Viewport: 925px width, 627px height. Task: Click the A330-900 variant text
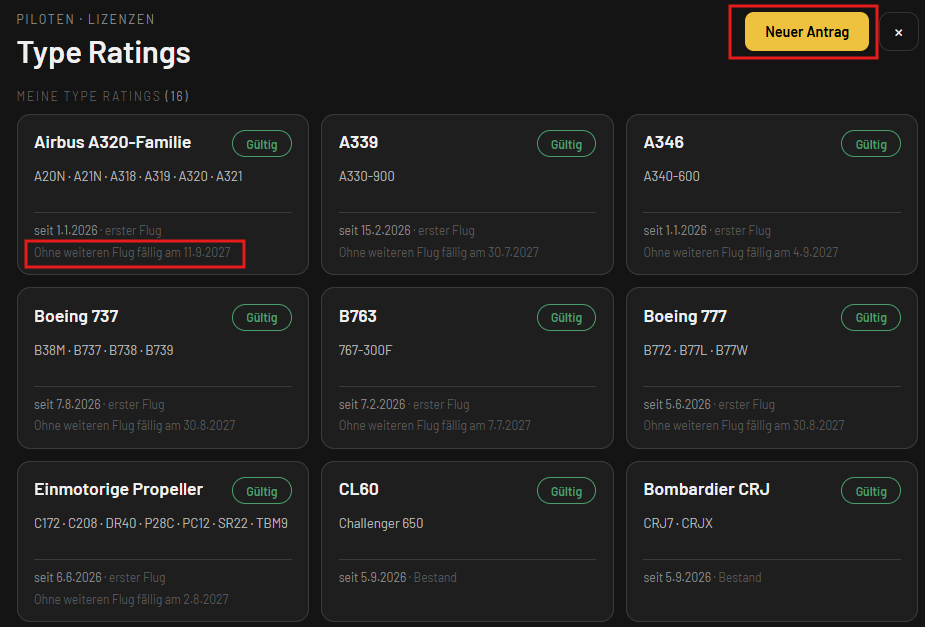click(x=367, y=176)
